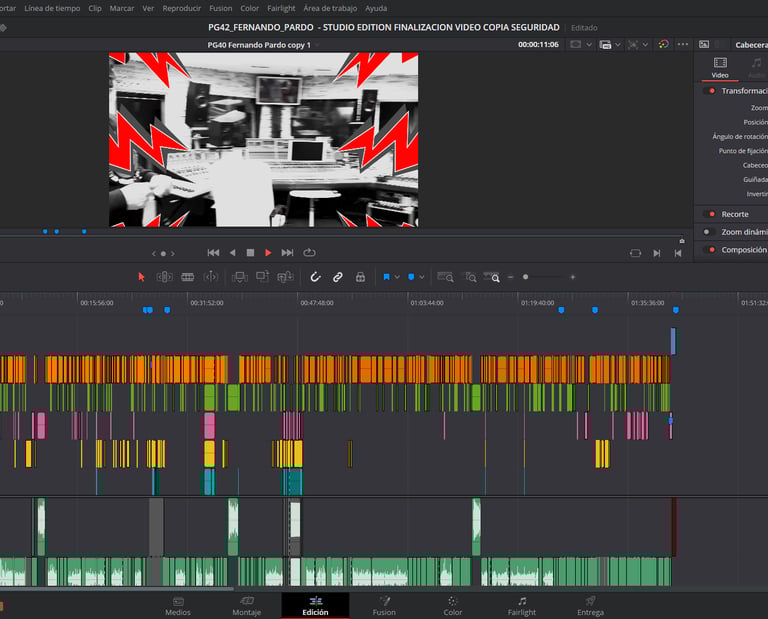Toggle the clip linking chain icon

click(337, 277)
